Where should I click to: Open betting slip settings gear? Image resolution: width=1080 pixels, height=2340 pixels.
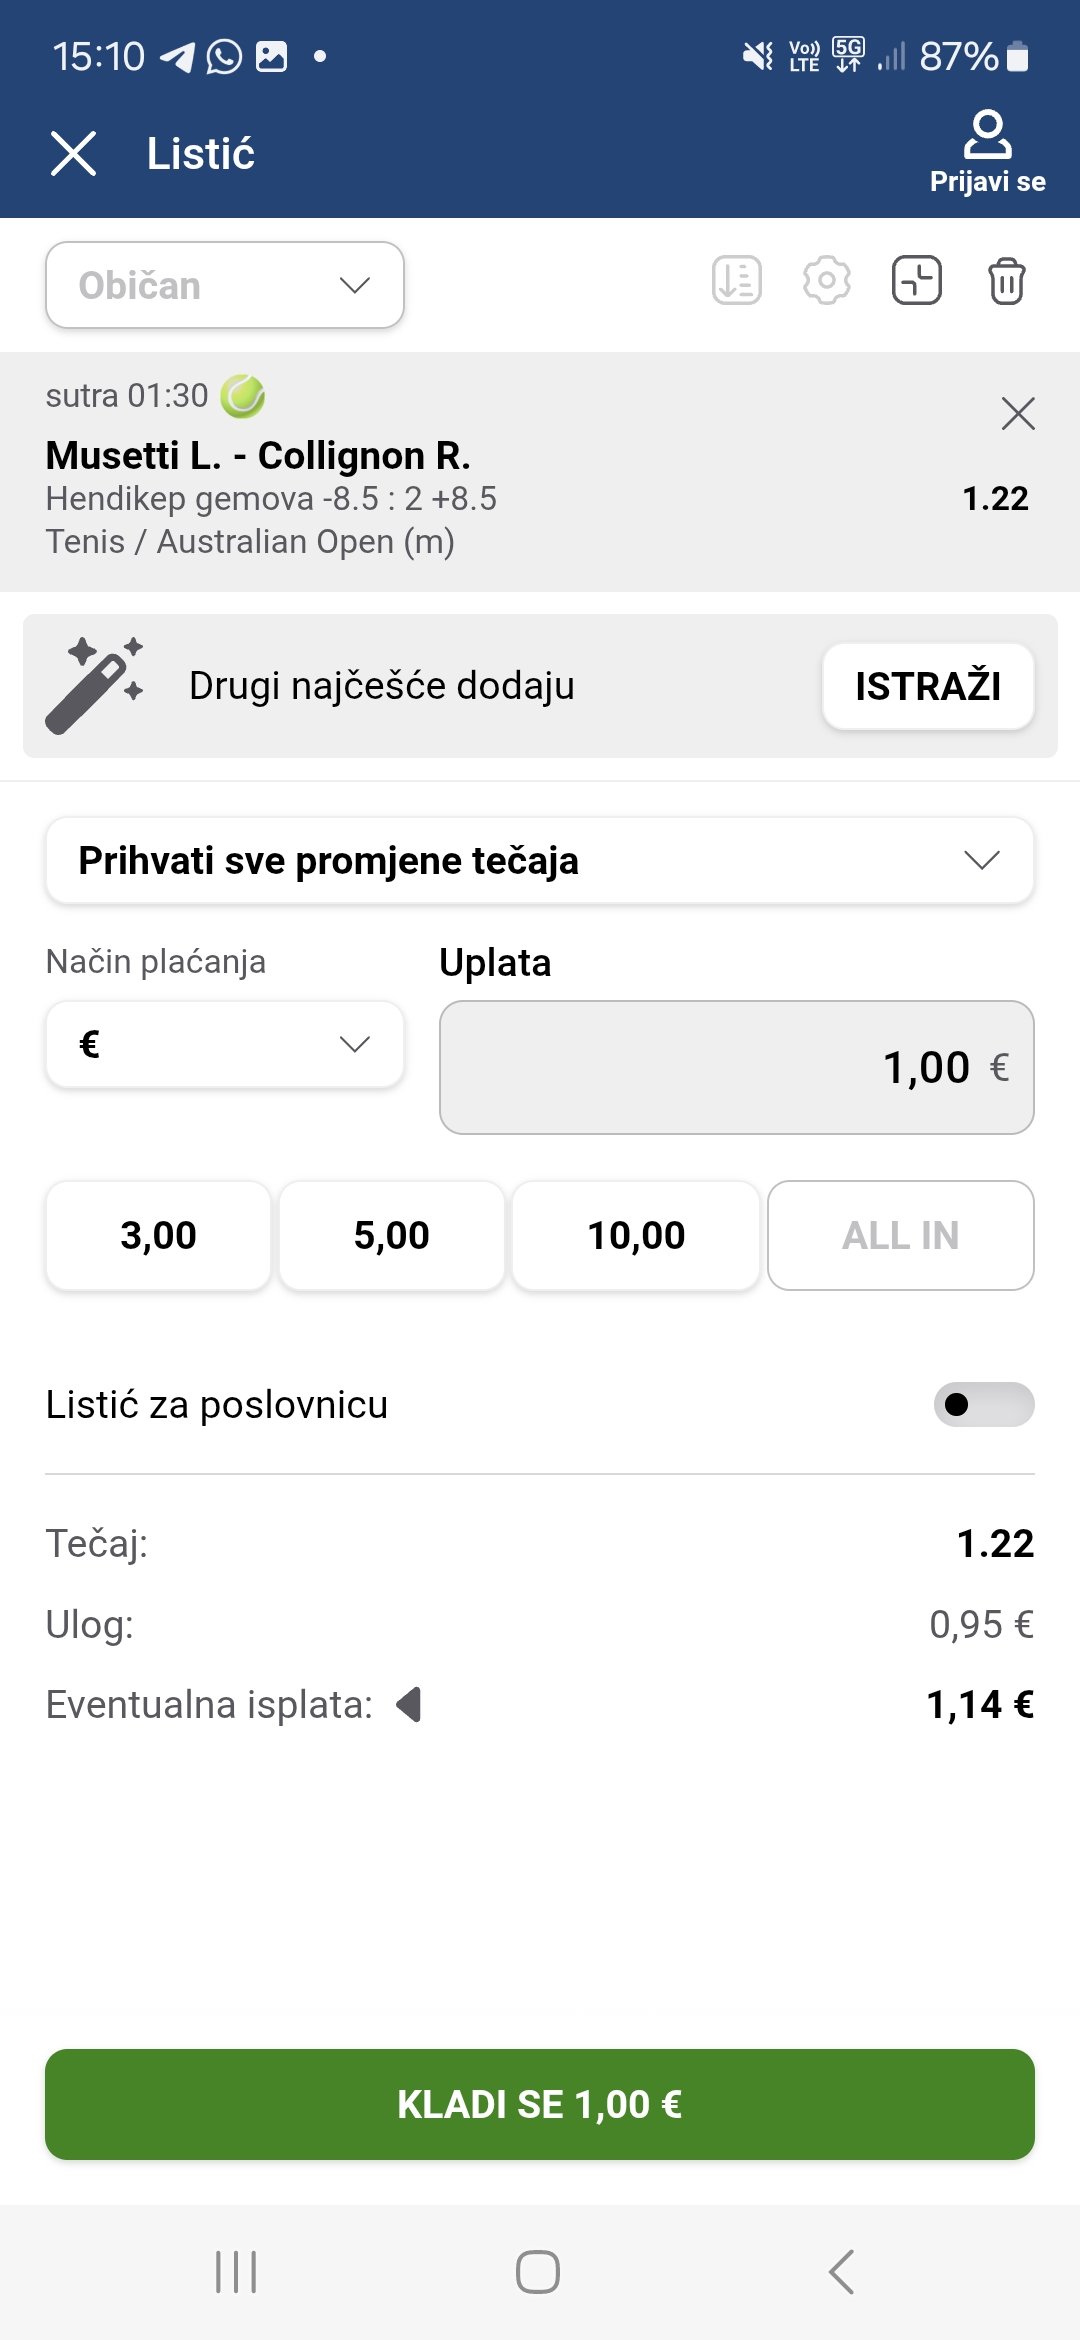point(827,281)
